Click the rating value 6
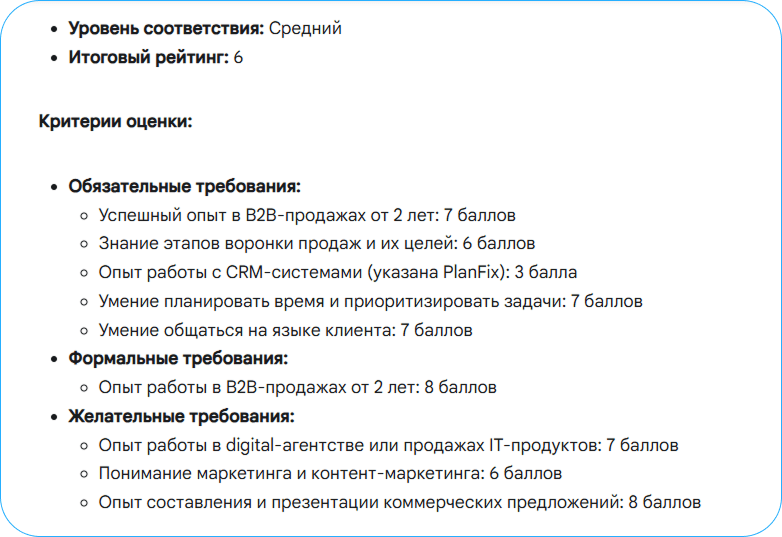The height and width of the screenshot is (537, 782). pos(238,58)
